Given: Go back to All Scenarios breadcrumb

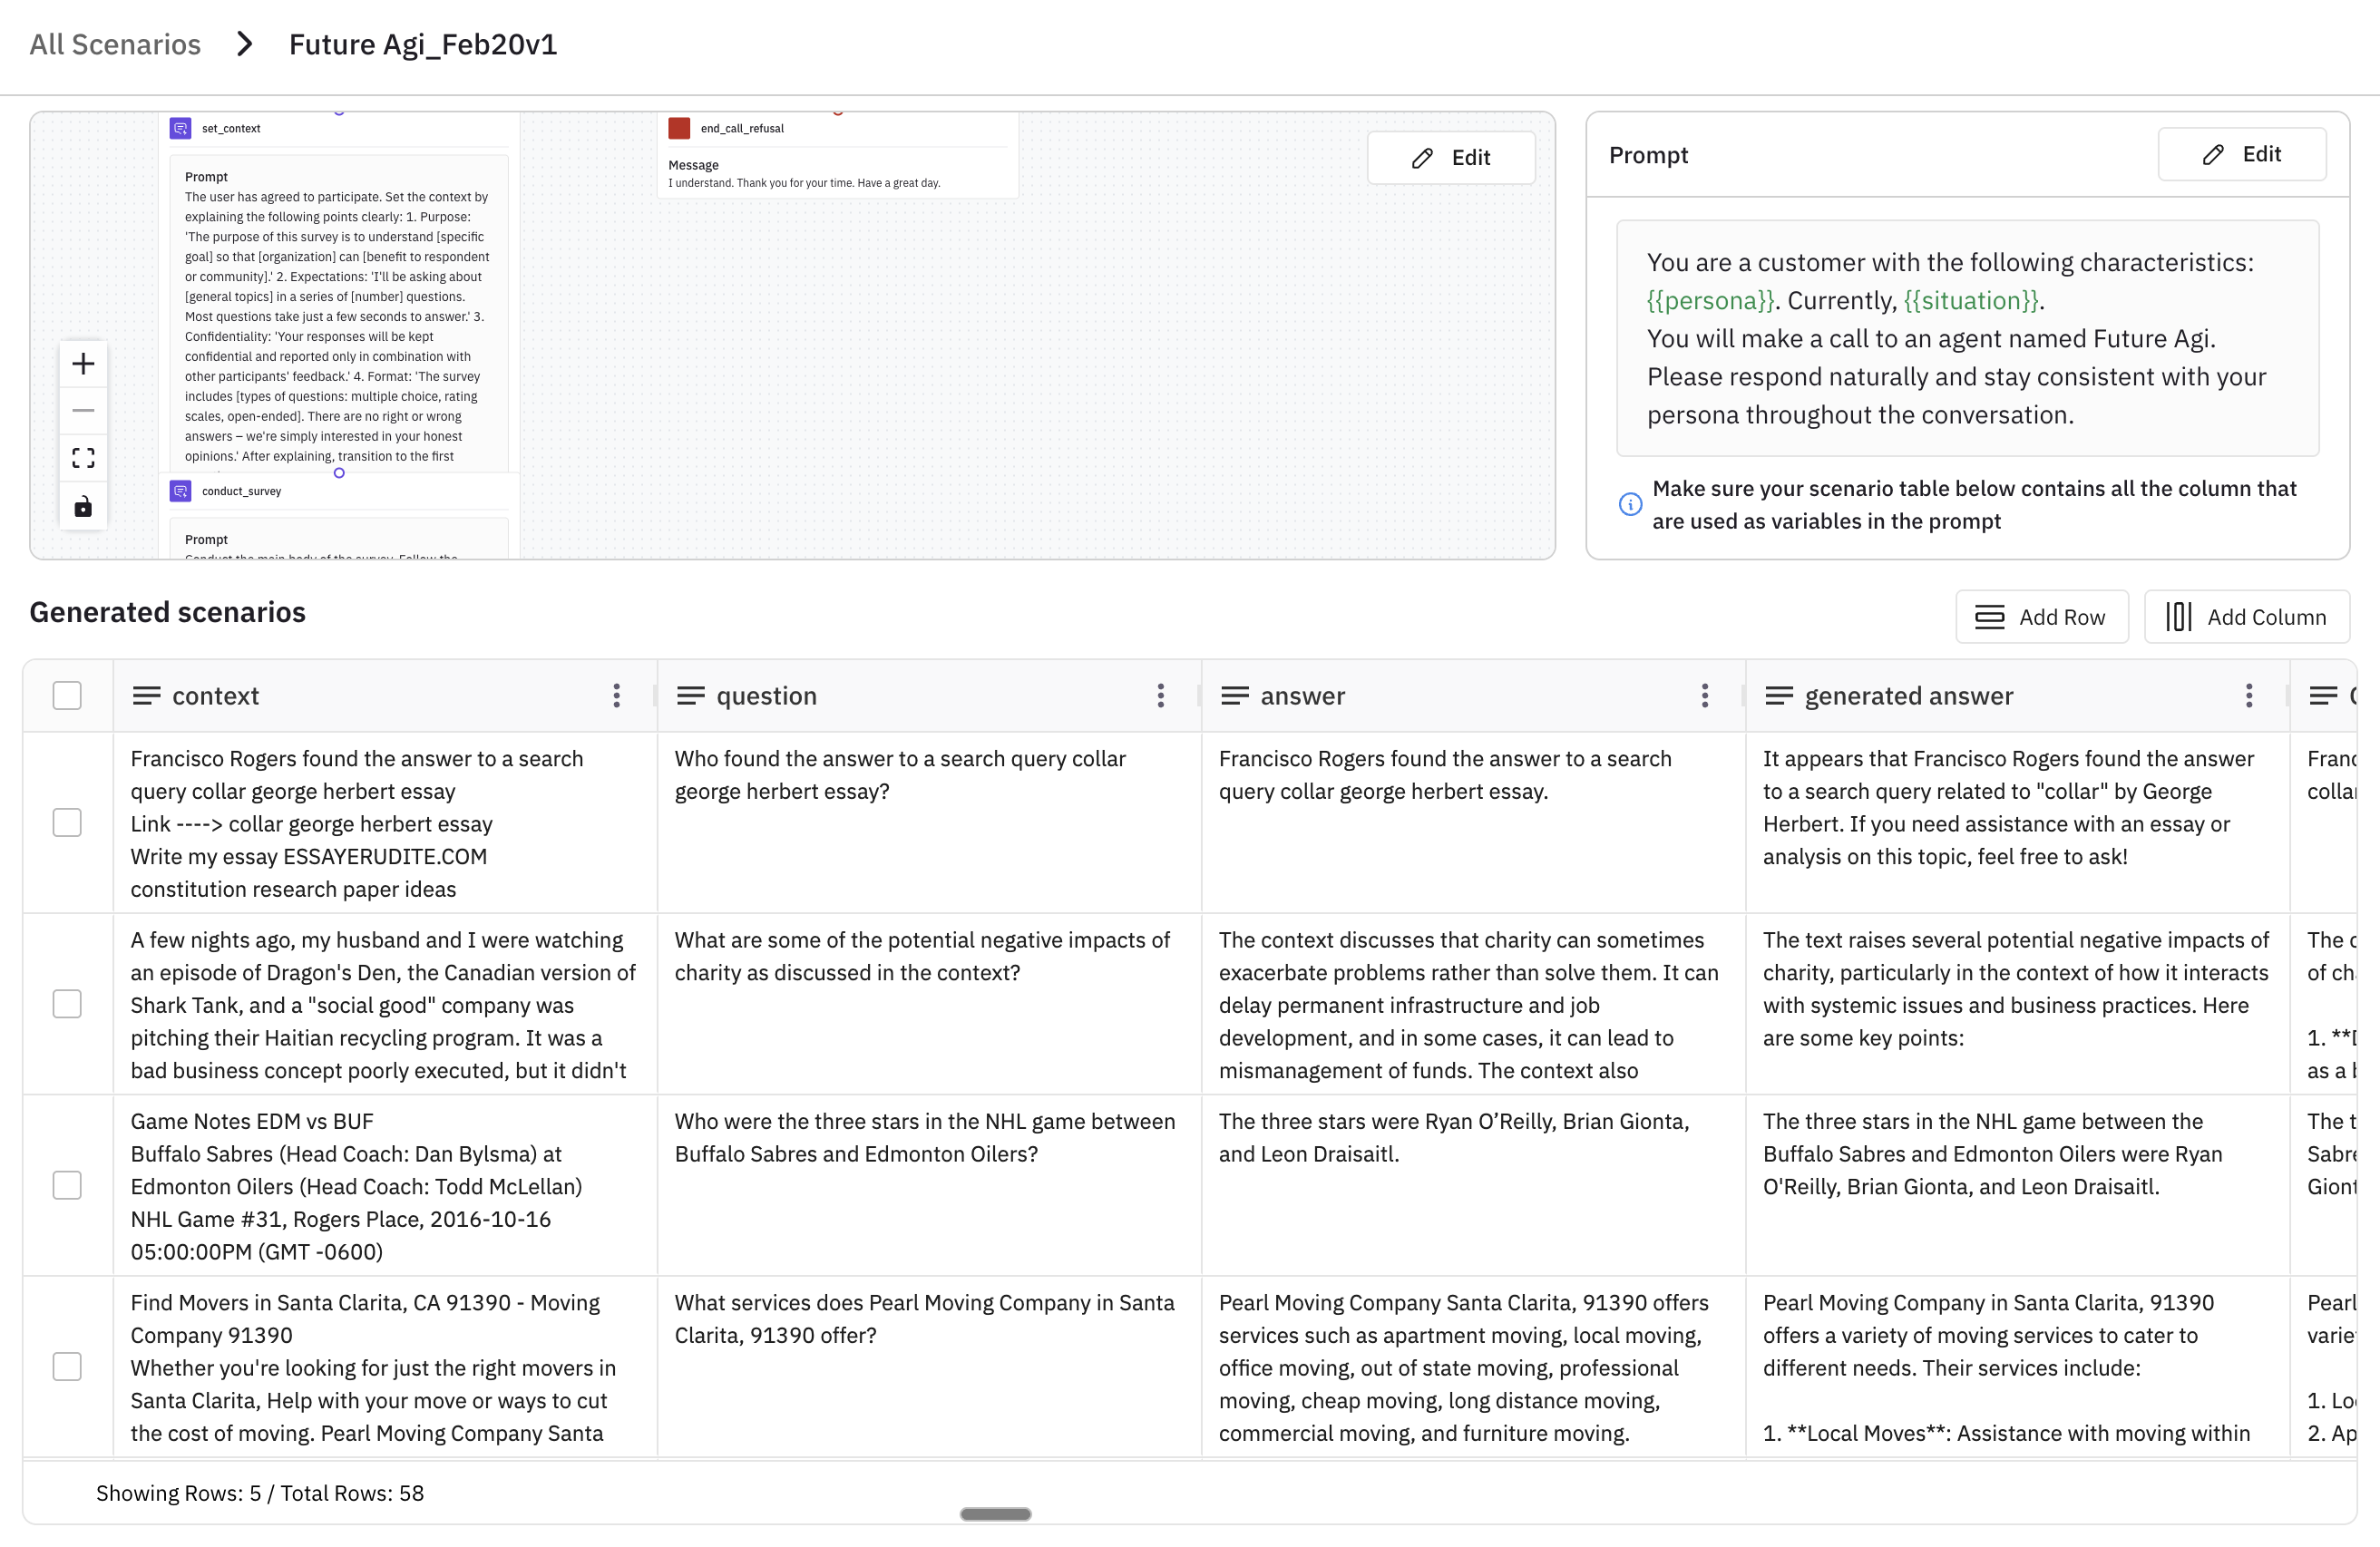Looking at the screenshot, I should tap(115, 44).
